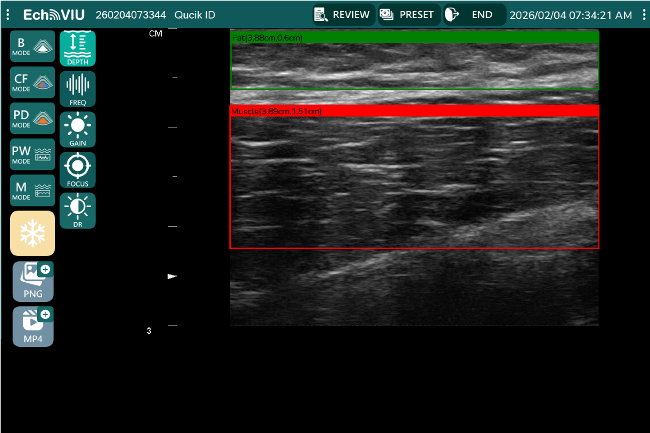The width and height of the screenshot is (650, 433).
Task: Select the Muscle measurement label
Action: pos(276,111)
